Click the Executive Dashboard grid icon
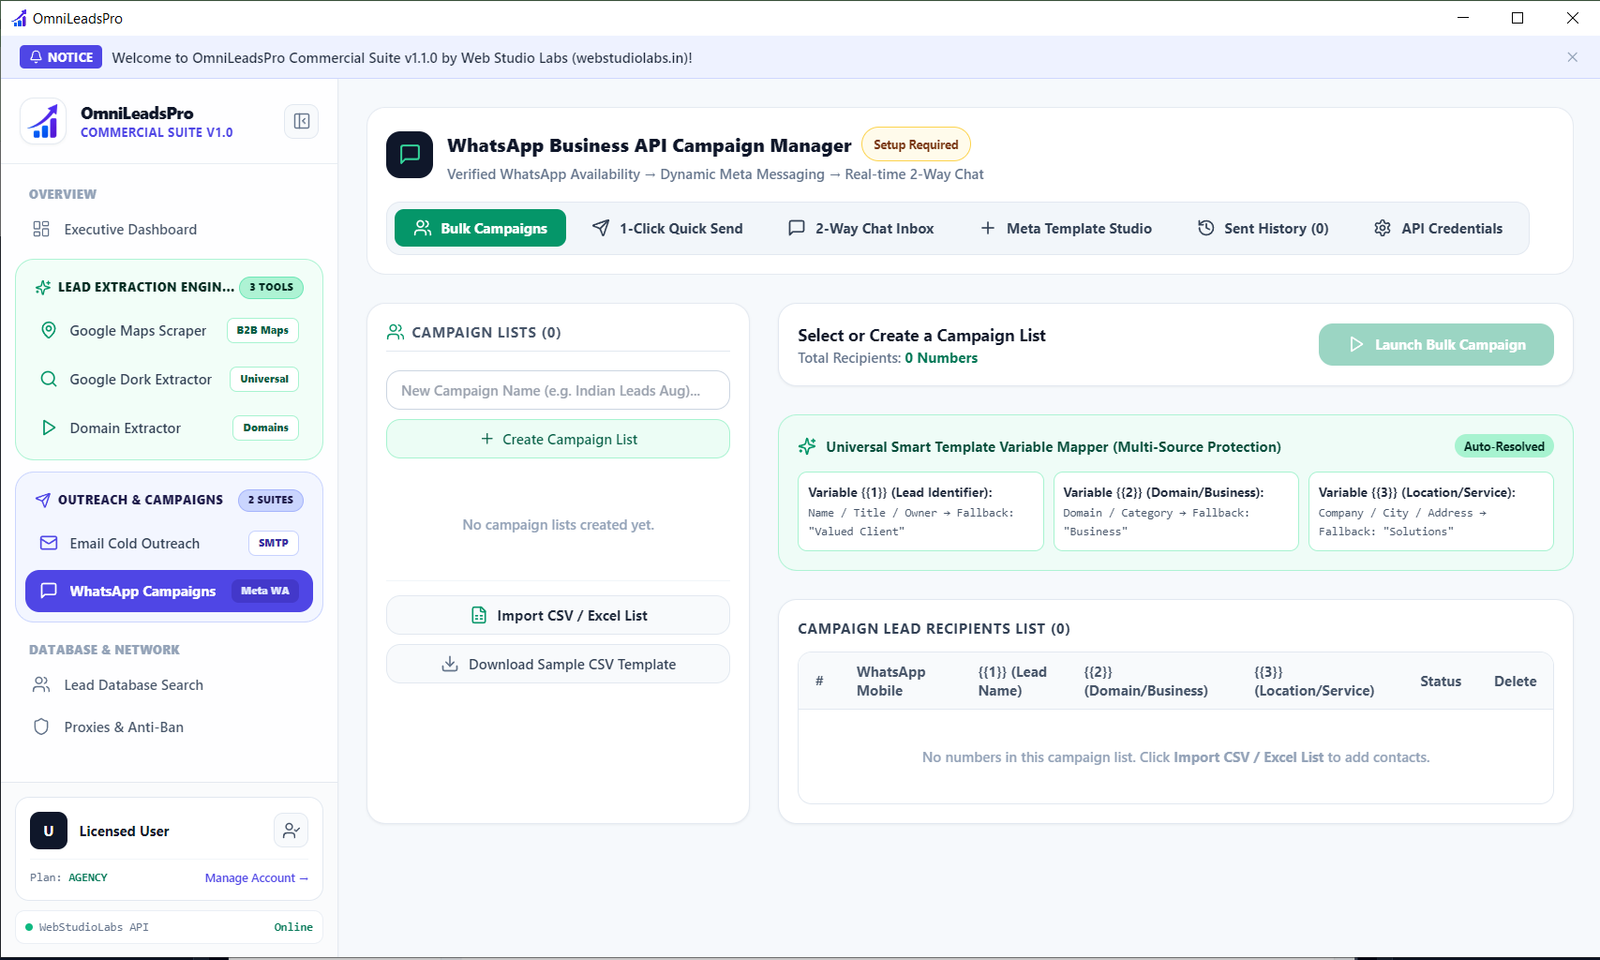Image resolution: width=1600 pixels, height=960 pixels. [x=41, y=229]
